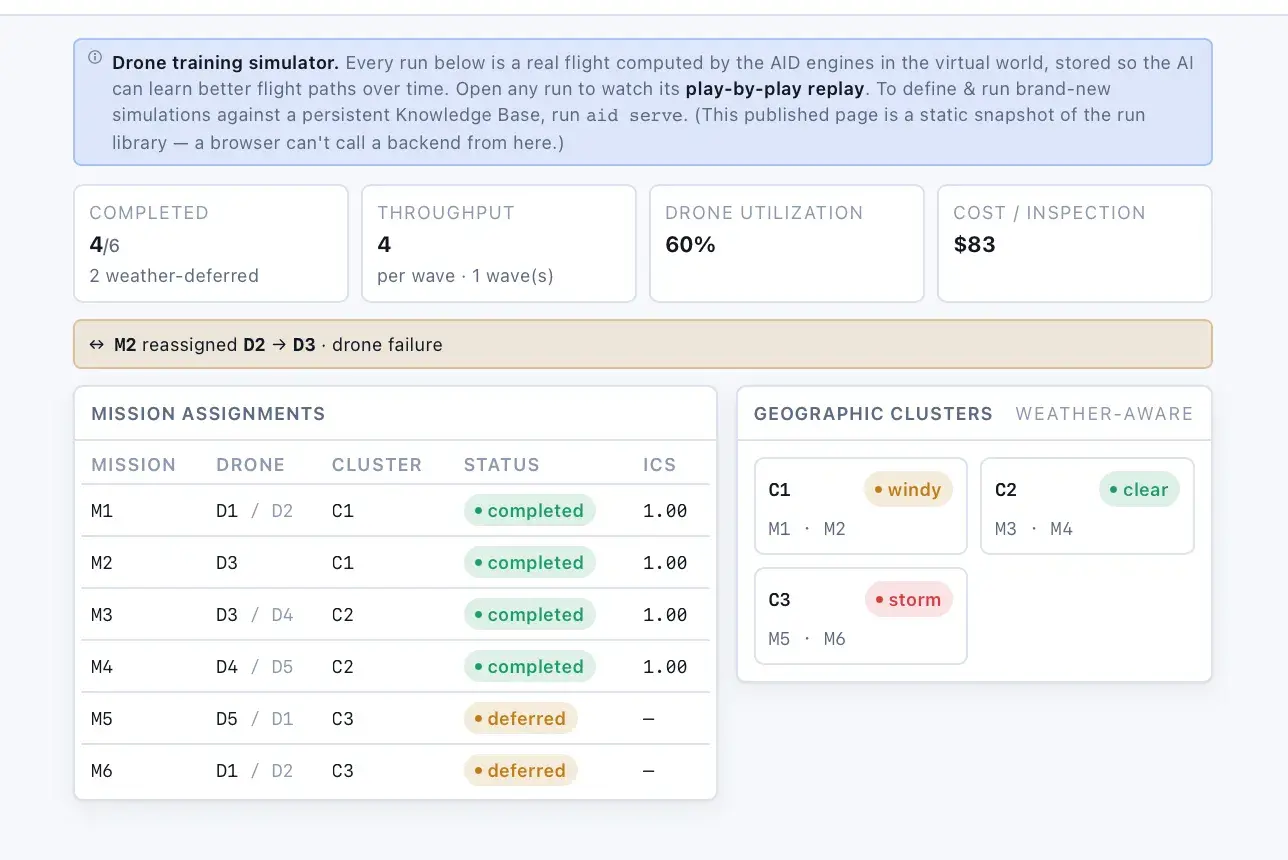Click the WEATHER-AWARE label

coord(1104,414)
